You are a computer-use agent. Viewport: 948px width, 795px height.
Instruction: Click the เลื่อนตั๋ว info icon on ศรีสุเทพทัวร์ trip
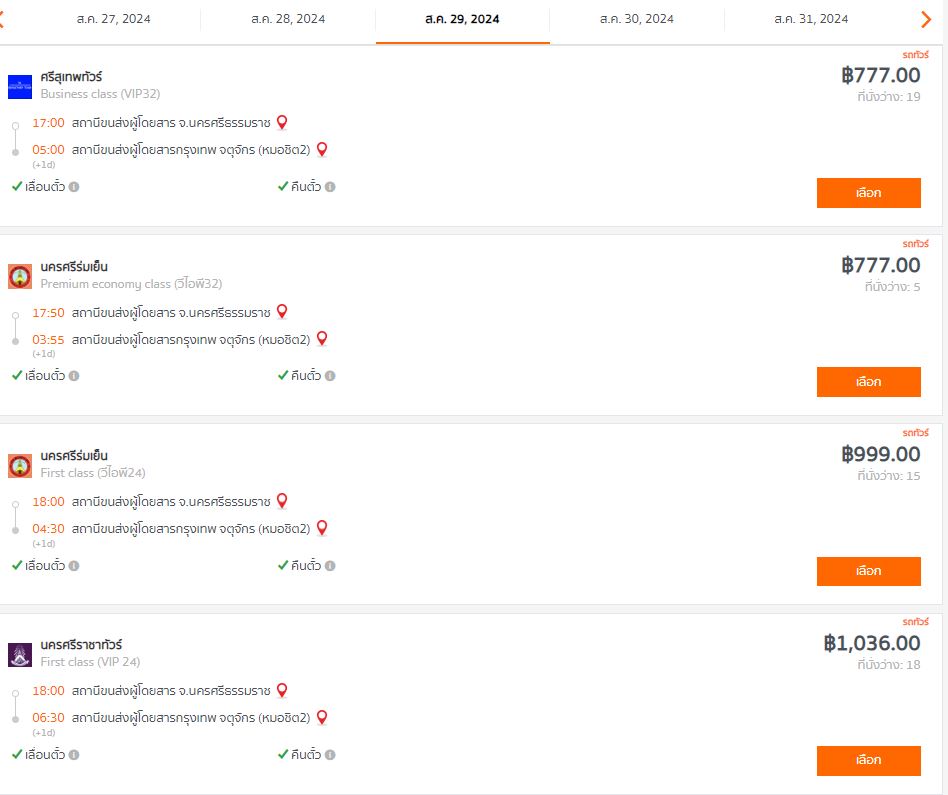click(74, 187)
